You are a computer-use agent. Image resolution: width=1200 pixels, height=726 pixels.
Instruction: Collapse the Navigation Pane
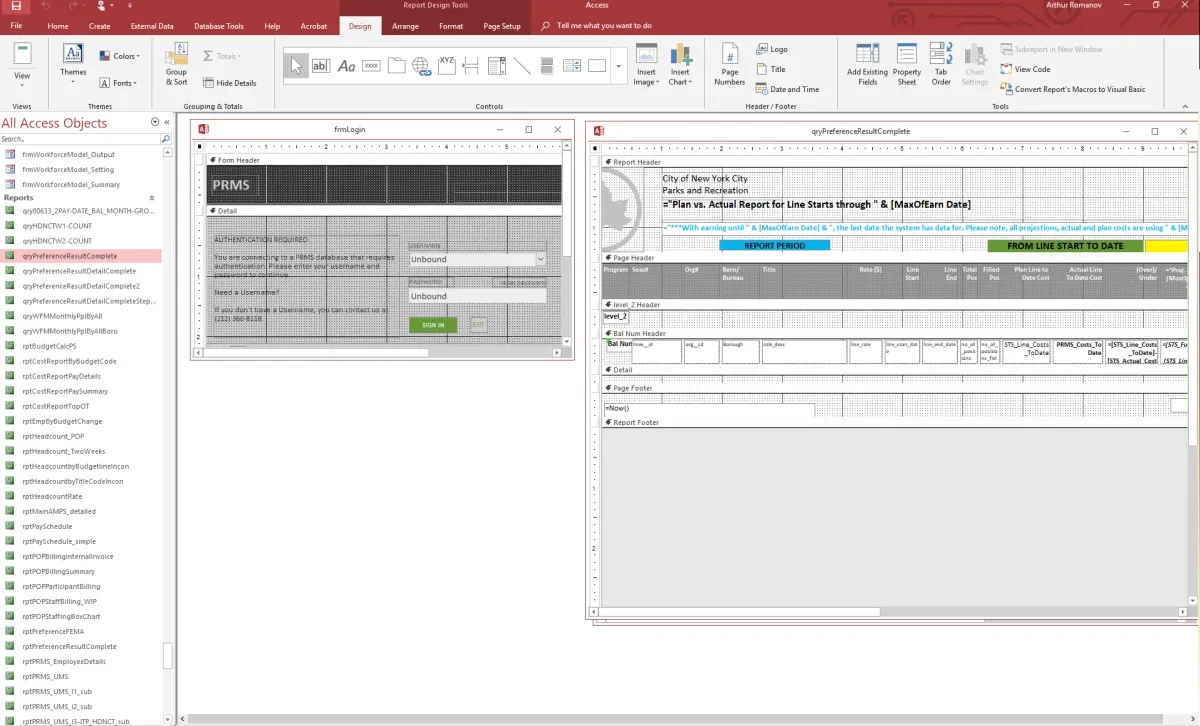166,122
